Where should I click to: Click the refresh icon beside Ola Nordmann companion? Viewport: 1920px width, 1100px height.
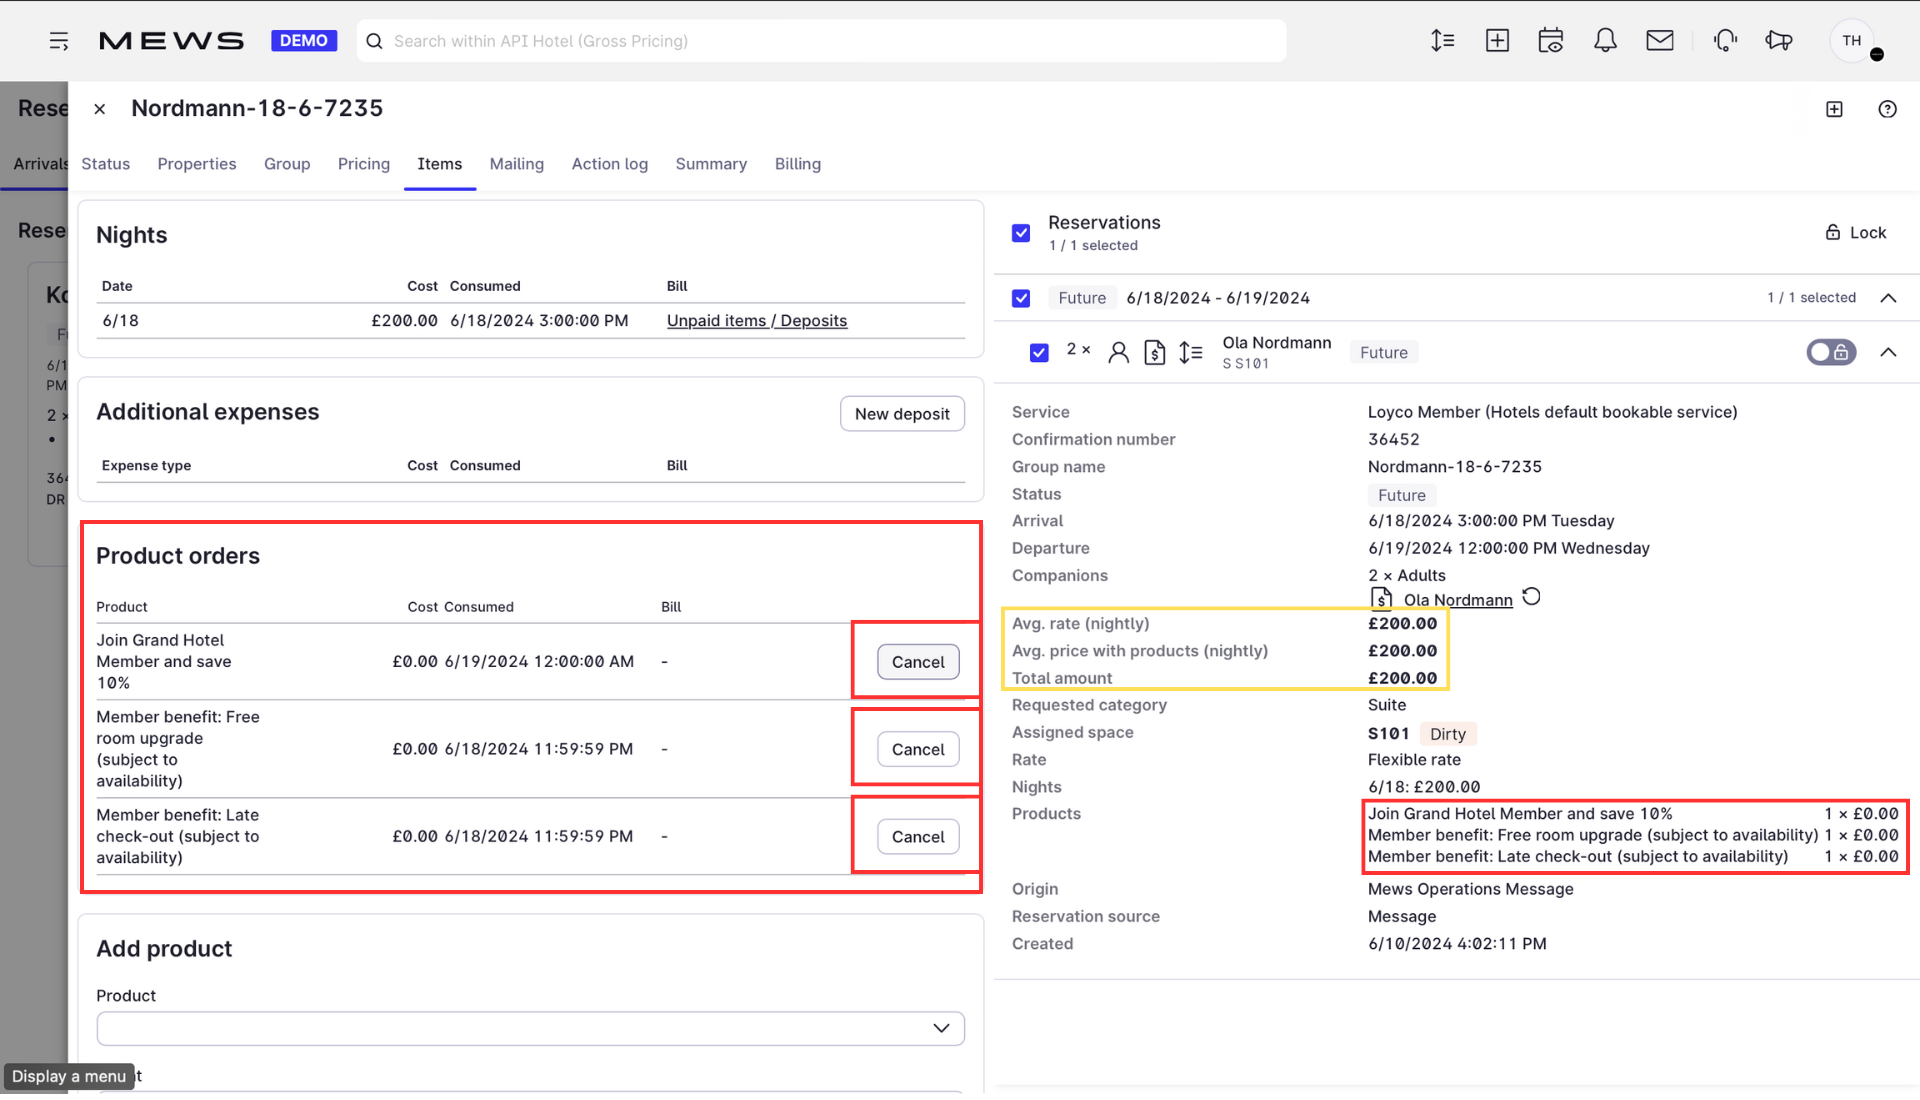pos(1531,597)
